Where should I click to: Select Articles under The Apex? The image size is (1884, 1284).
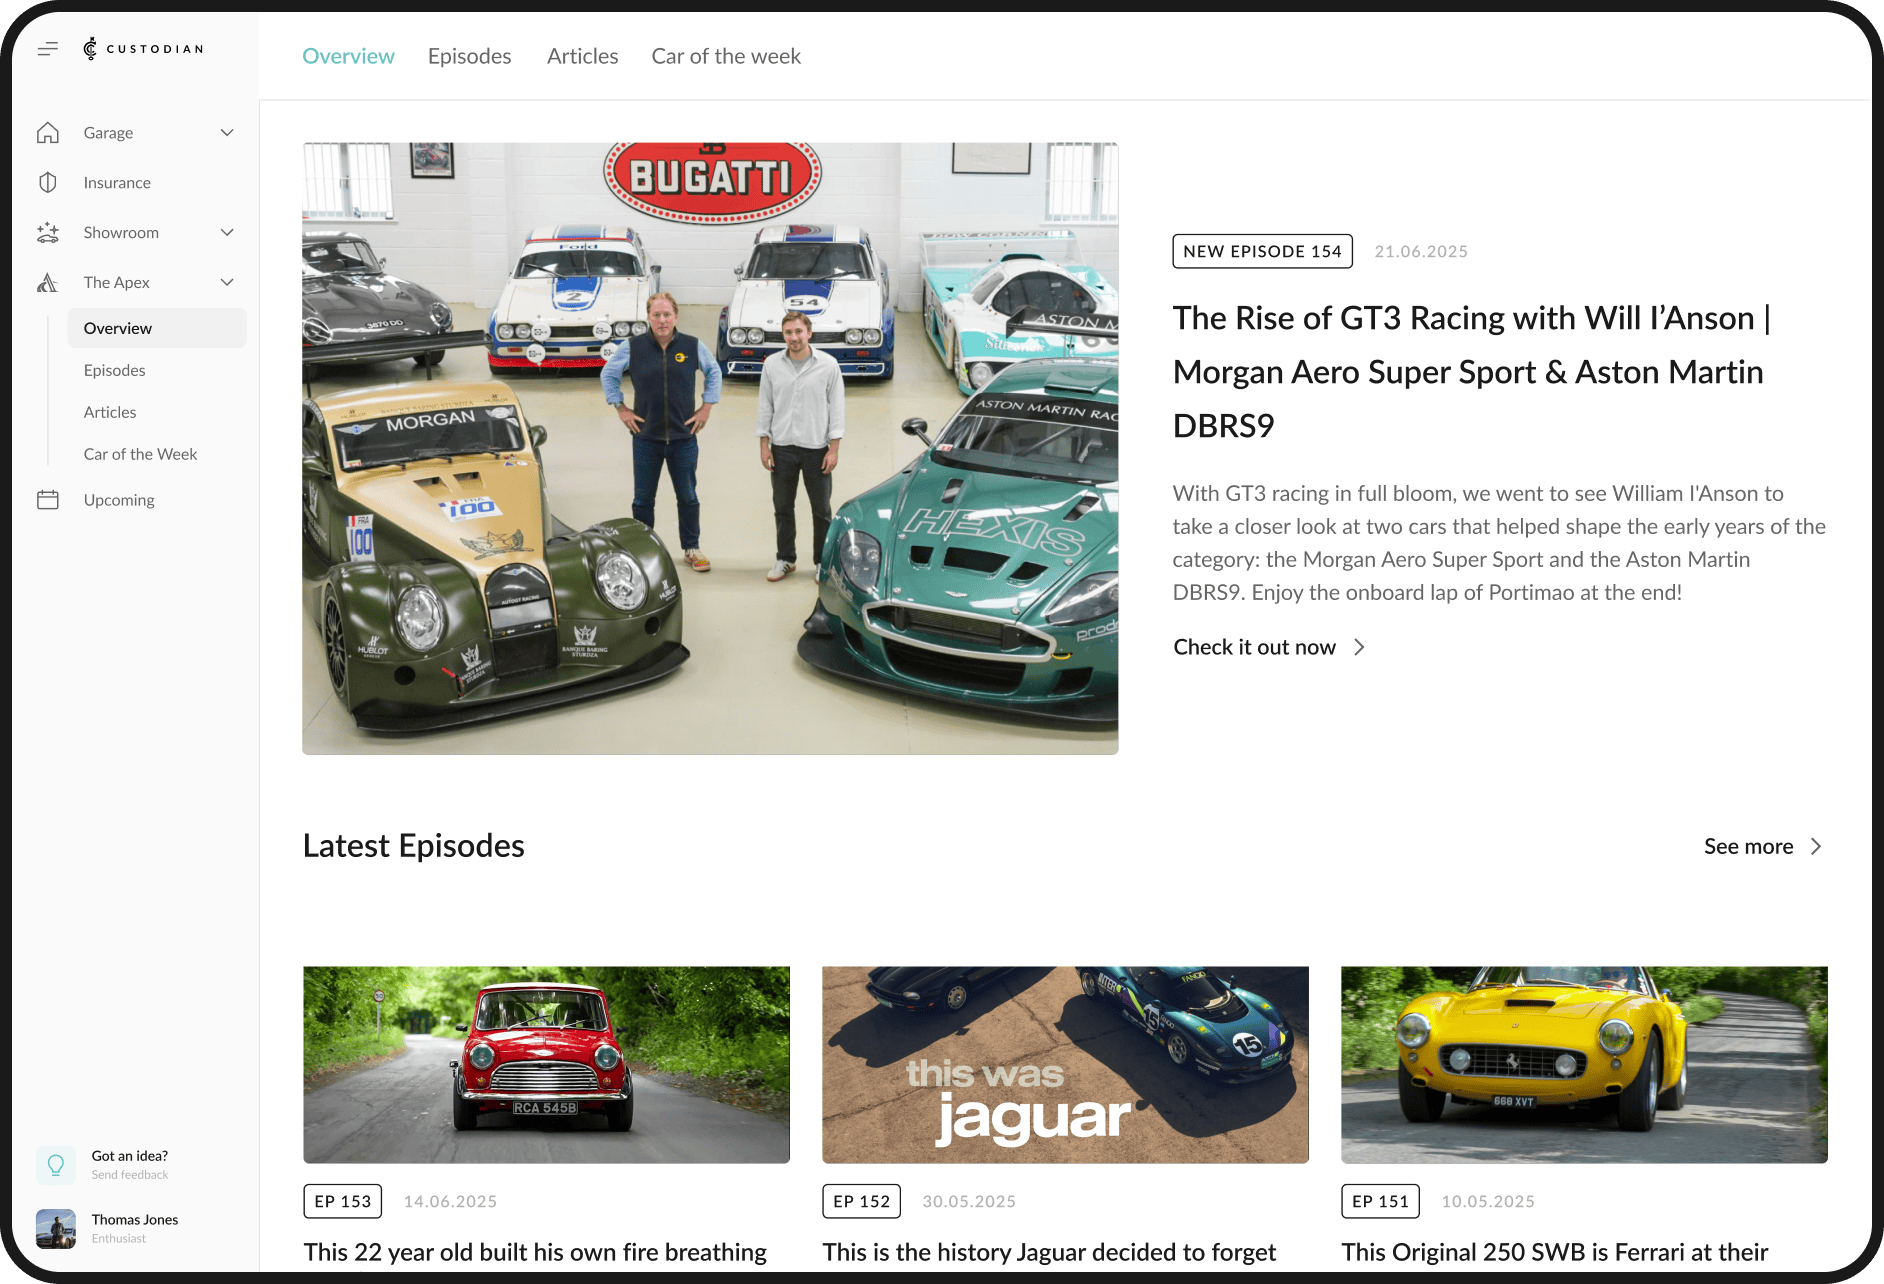click(110, 411)
